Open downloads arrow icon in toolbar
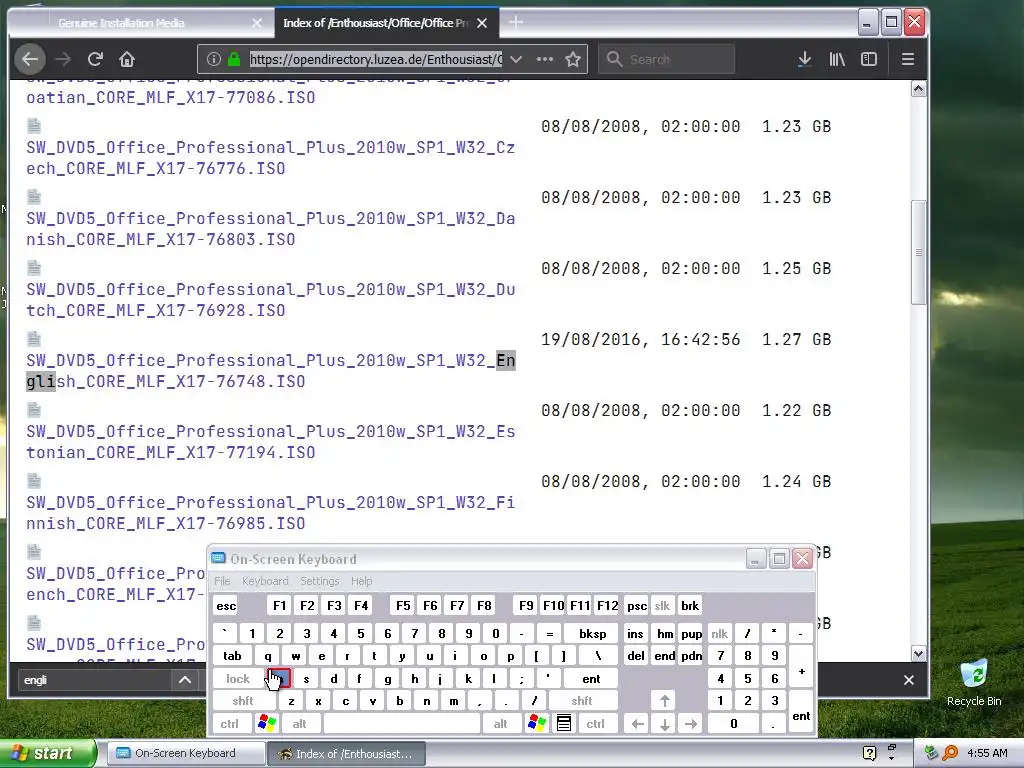The image size is (1024, 768). (805, 59)
